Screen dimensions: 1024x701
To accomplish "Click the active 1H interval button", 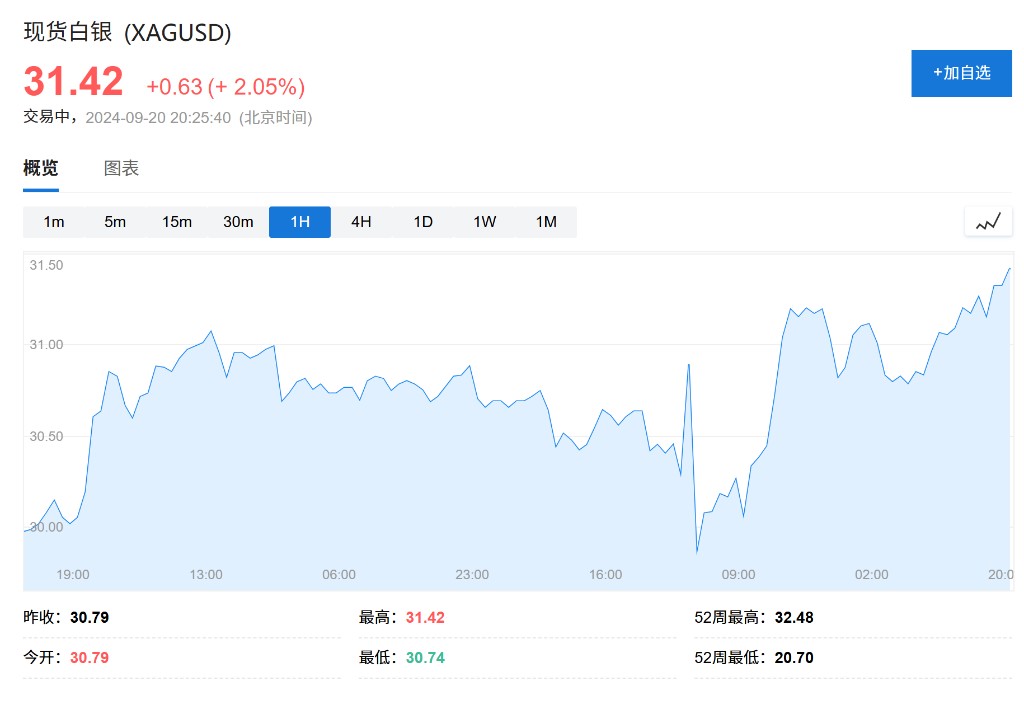I will pyautogui.click(x=300, y=222).
